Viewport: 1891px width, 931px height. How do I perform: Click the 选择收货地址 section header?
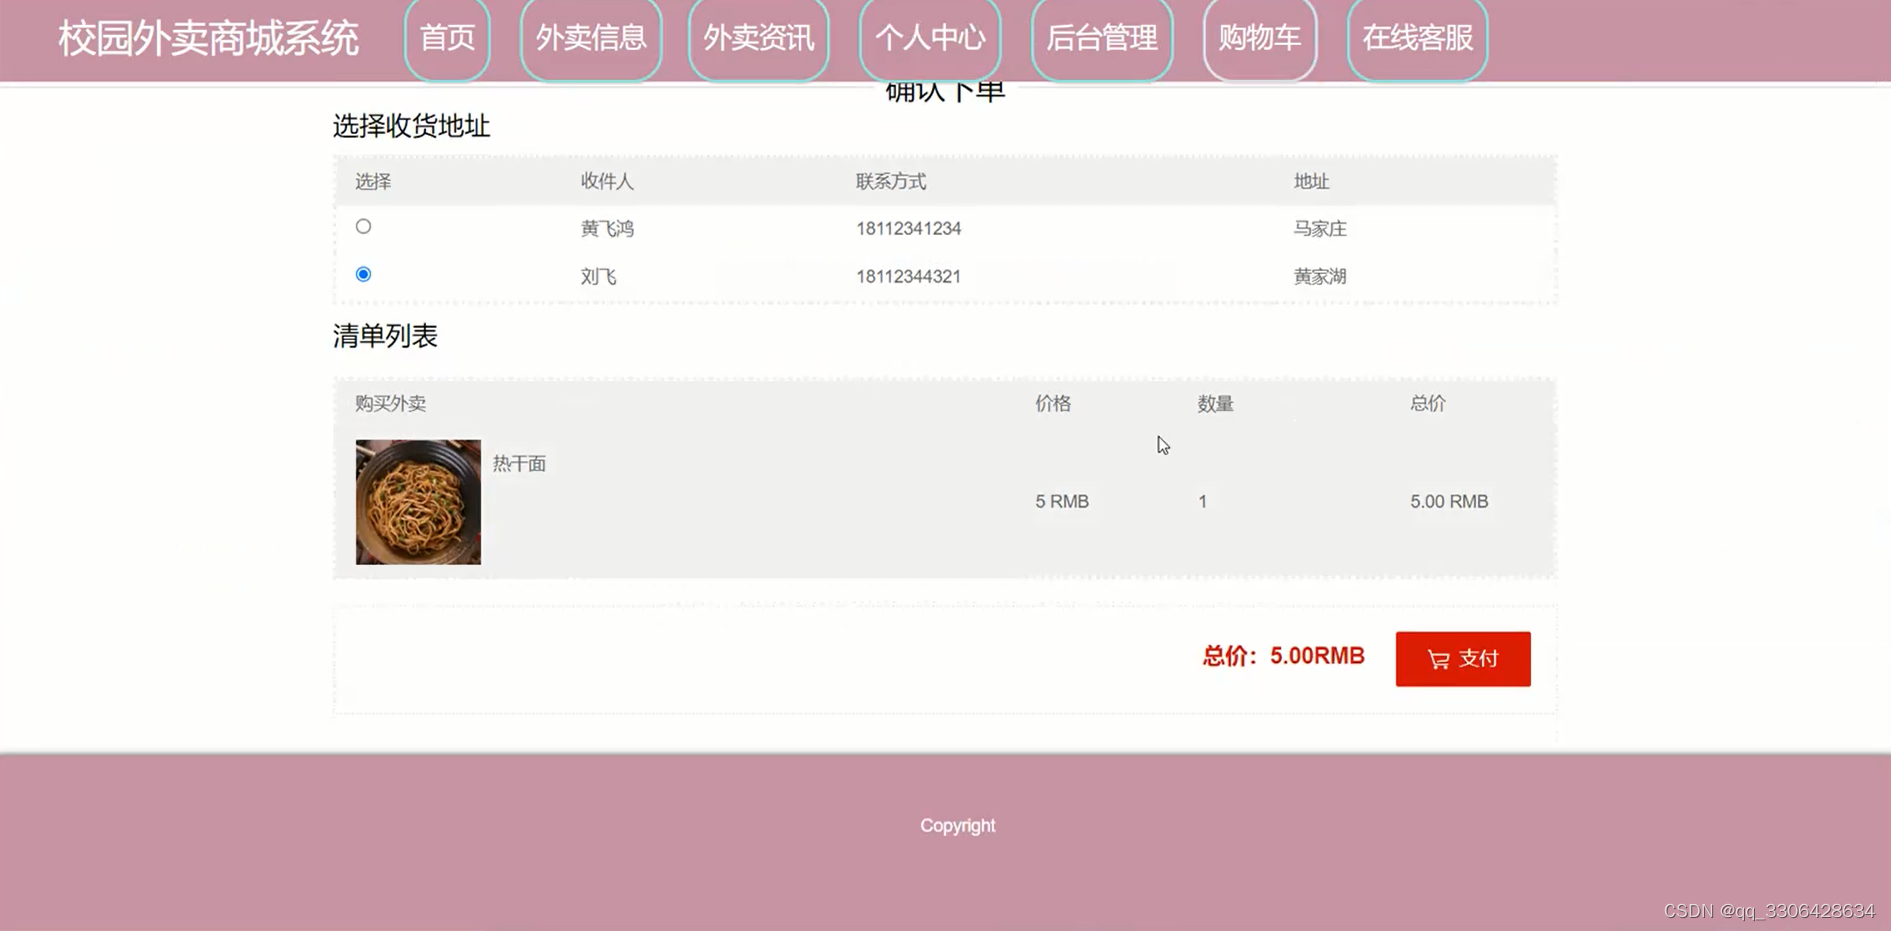411,127
